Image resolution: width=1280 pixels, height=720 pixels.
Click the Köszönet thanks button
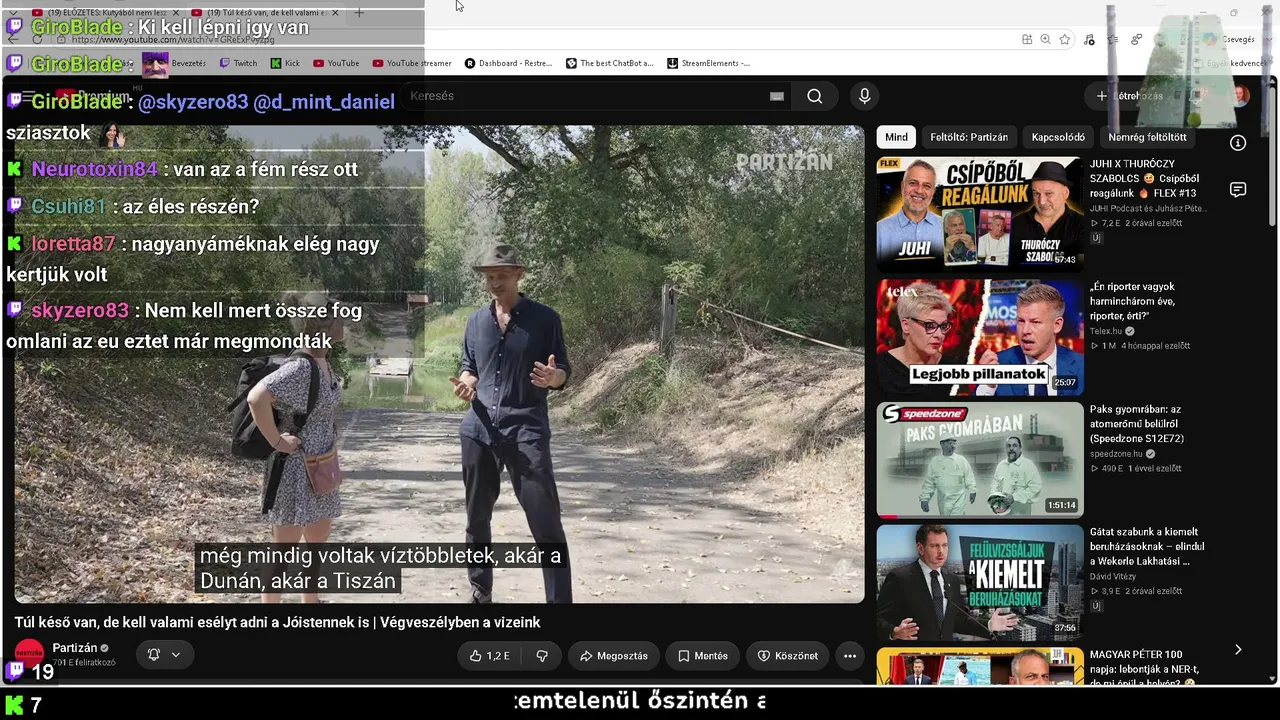click(x=787, y=656)
